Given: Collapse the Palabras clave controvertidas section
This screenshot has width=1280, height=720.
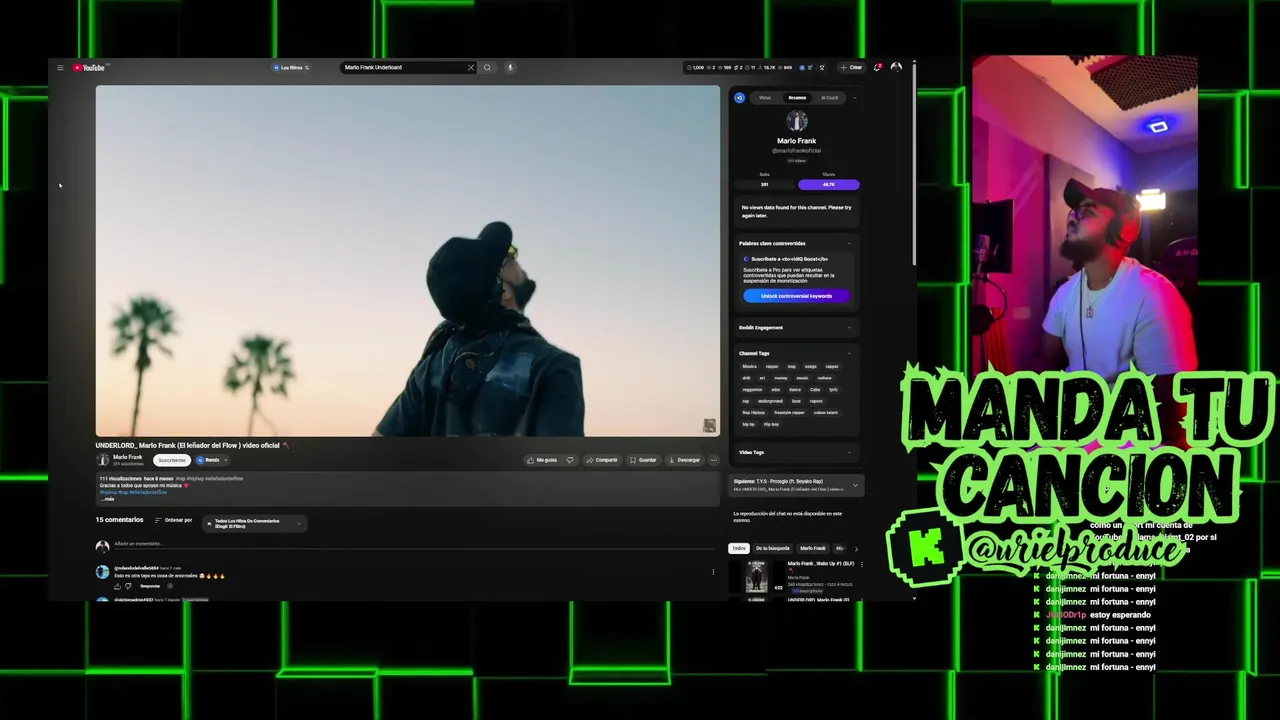Looking at the screenshot, I should tap(850, 243).
